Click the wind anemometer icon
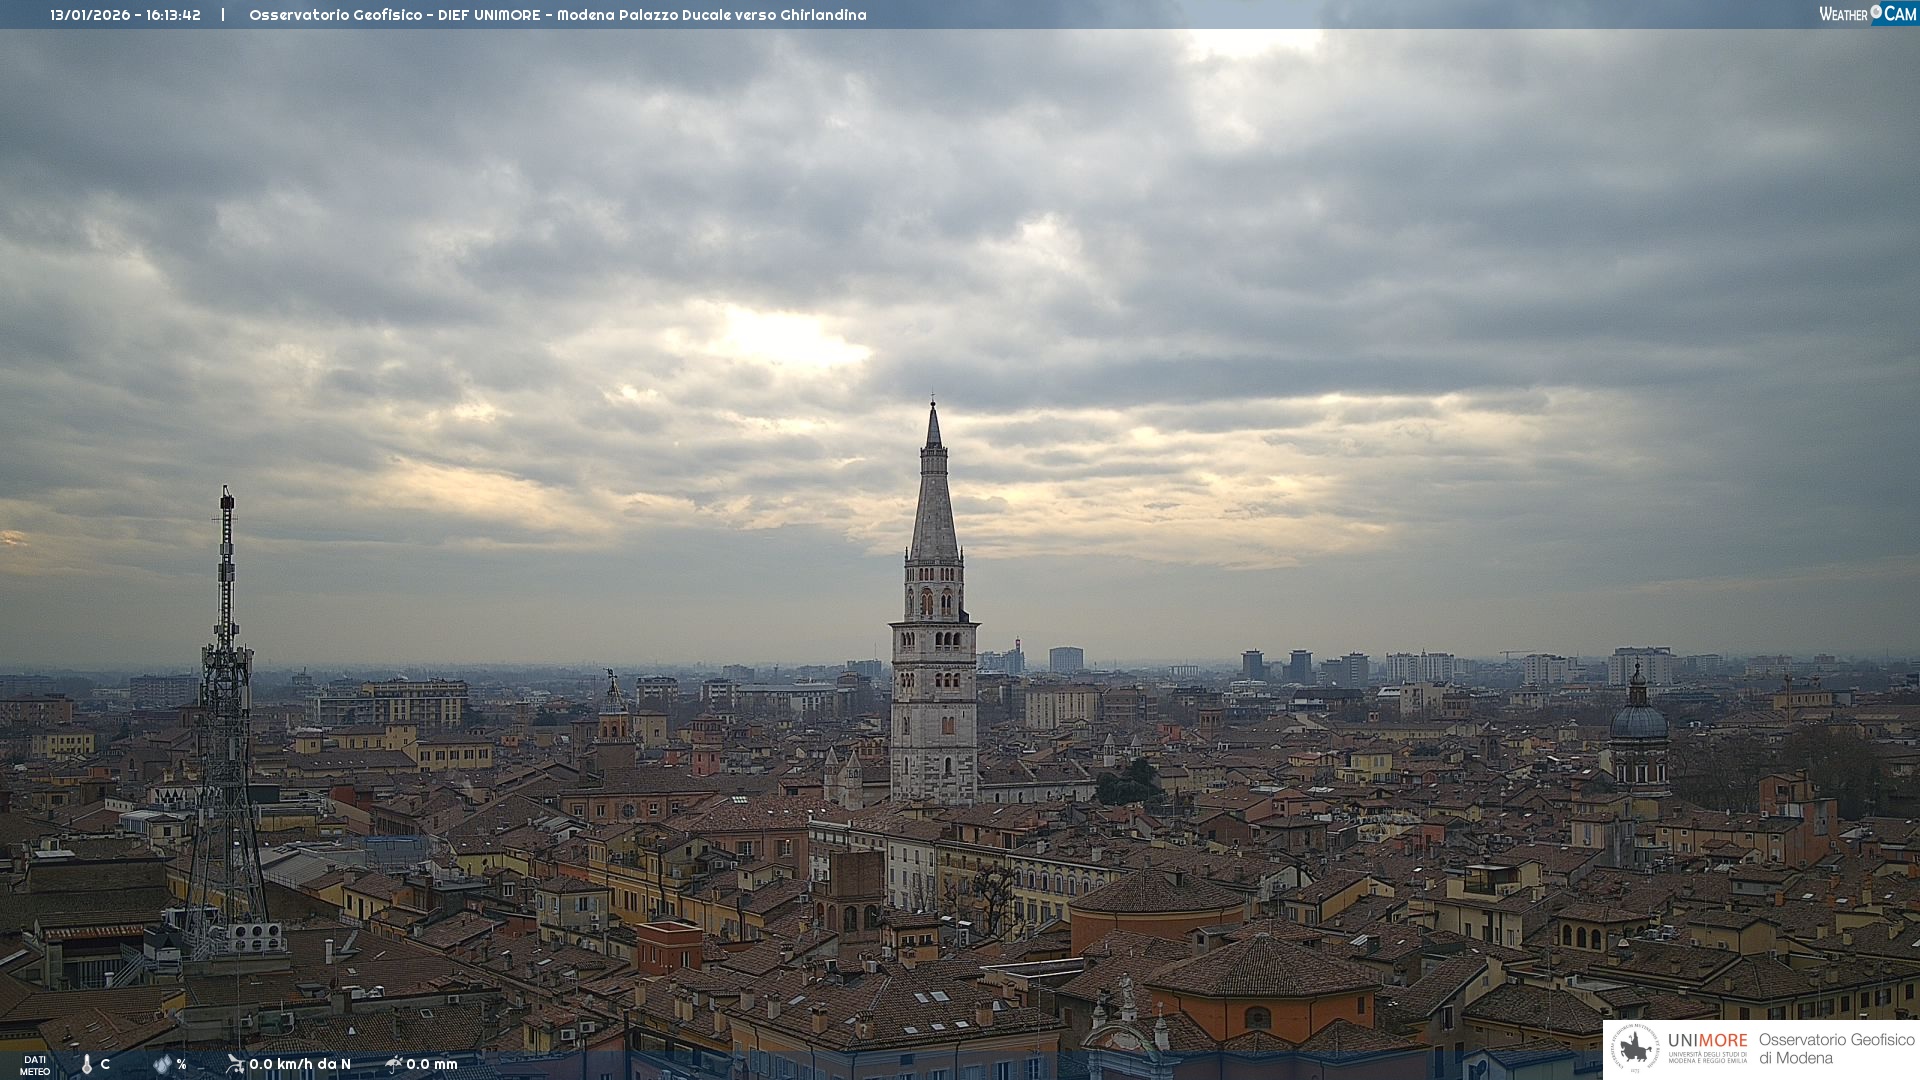The height and width of the screenshot is (1080, 1920). click(235, 1064)
